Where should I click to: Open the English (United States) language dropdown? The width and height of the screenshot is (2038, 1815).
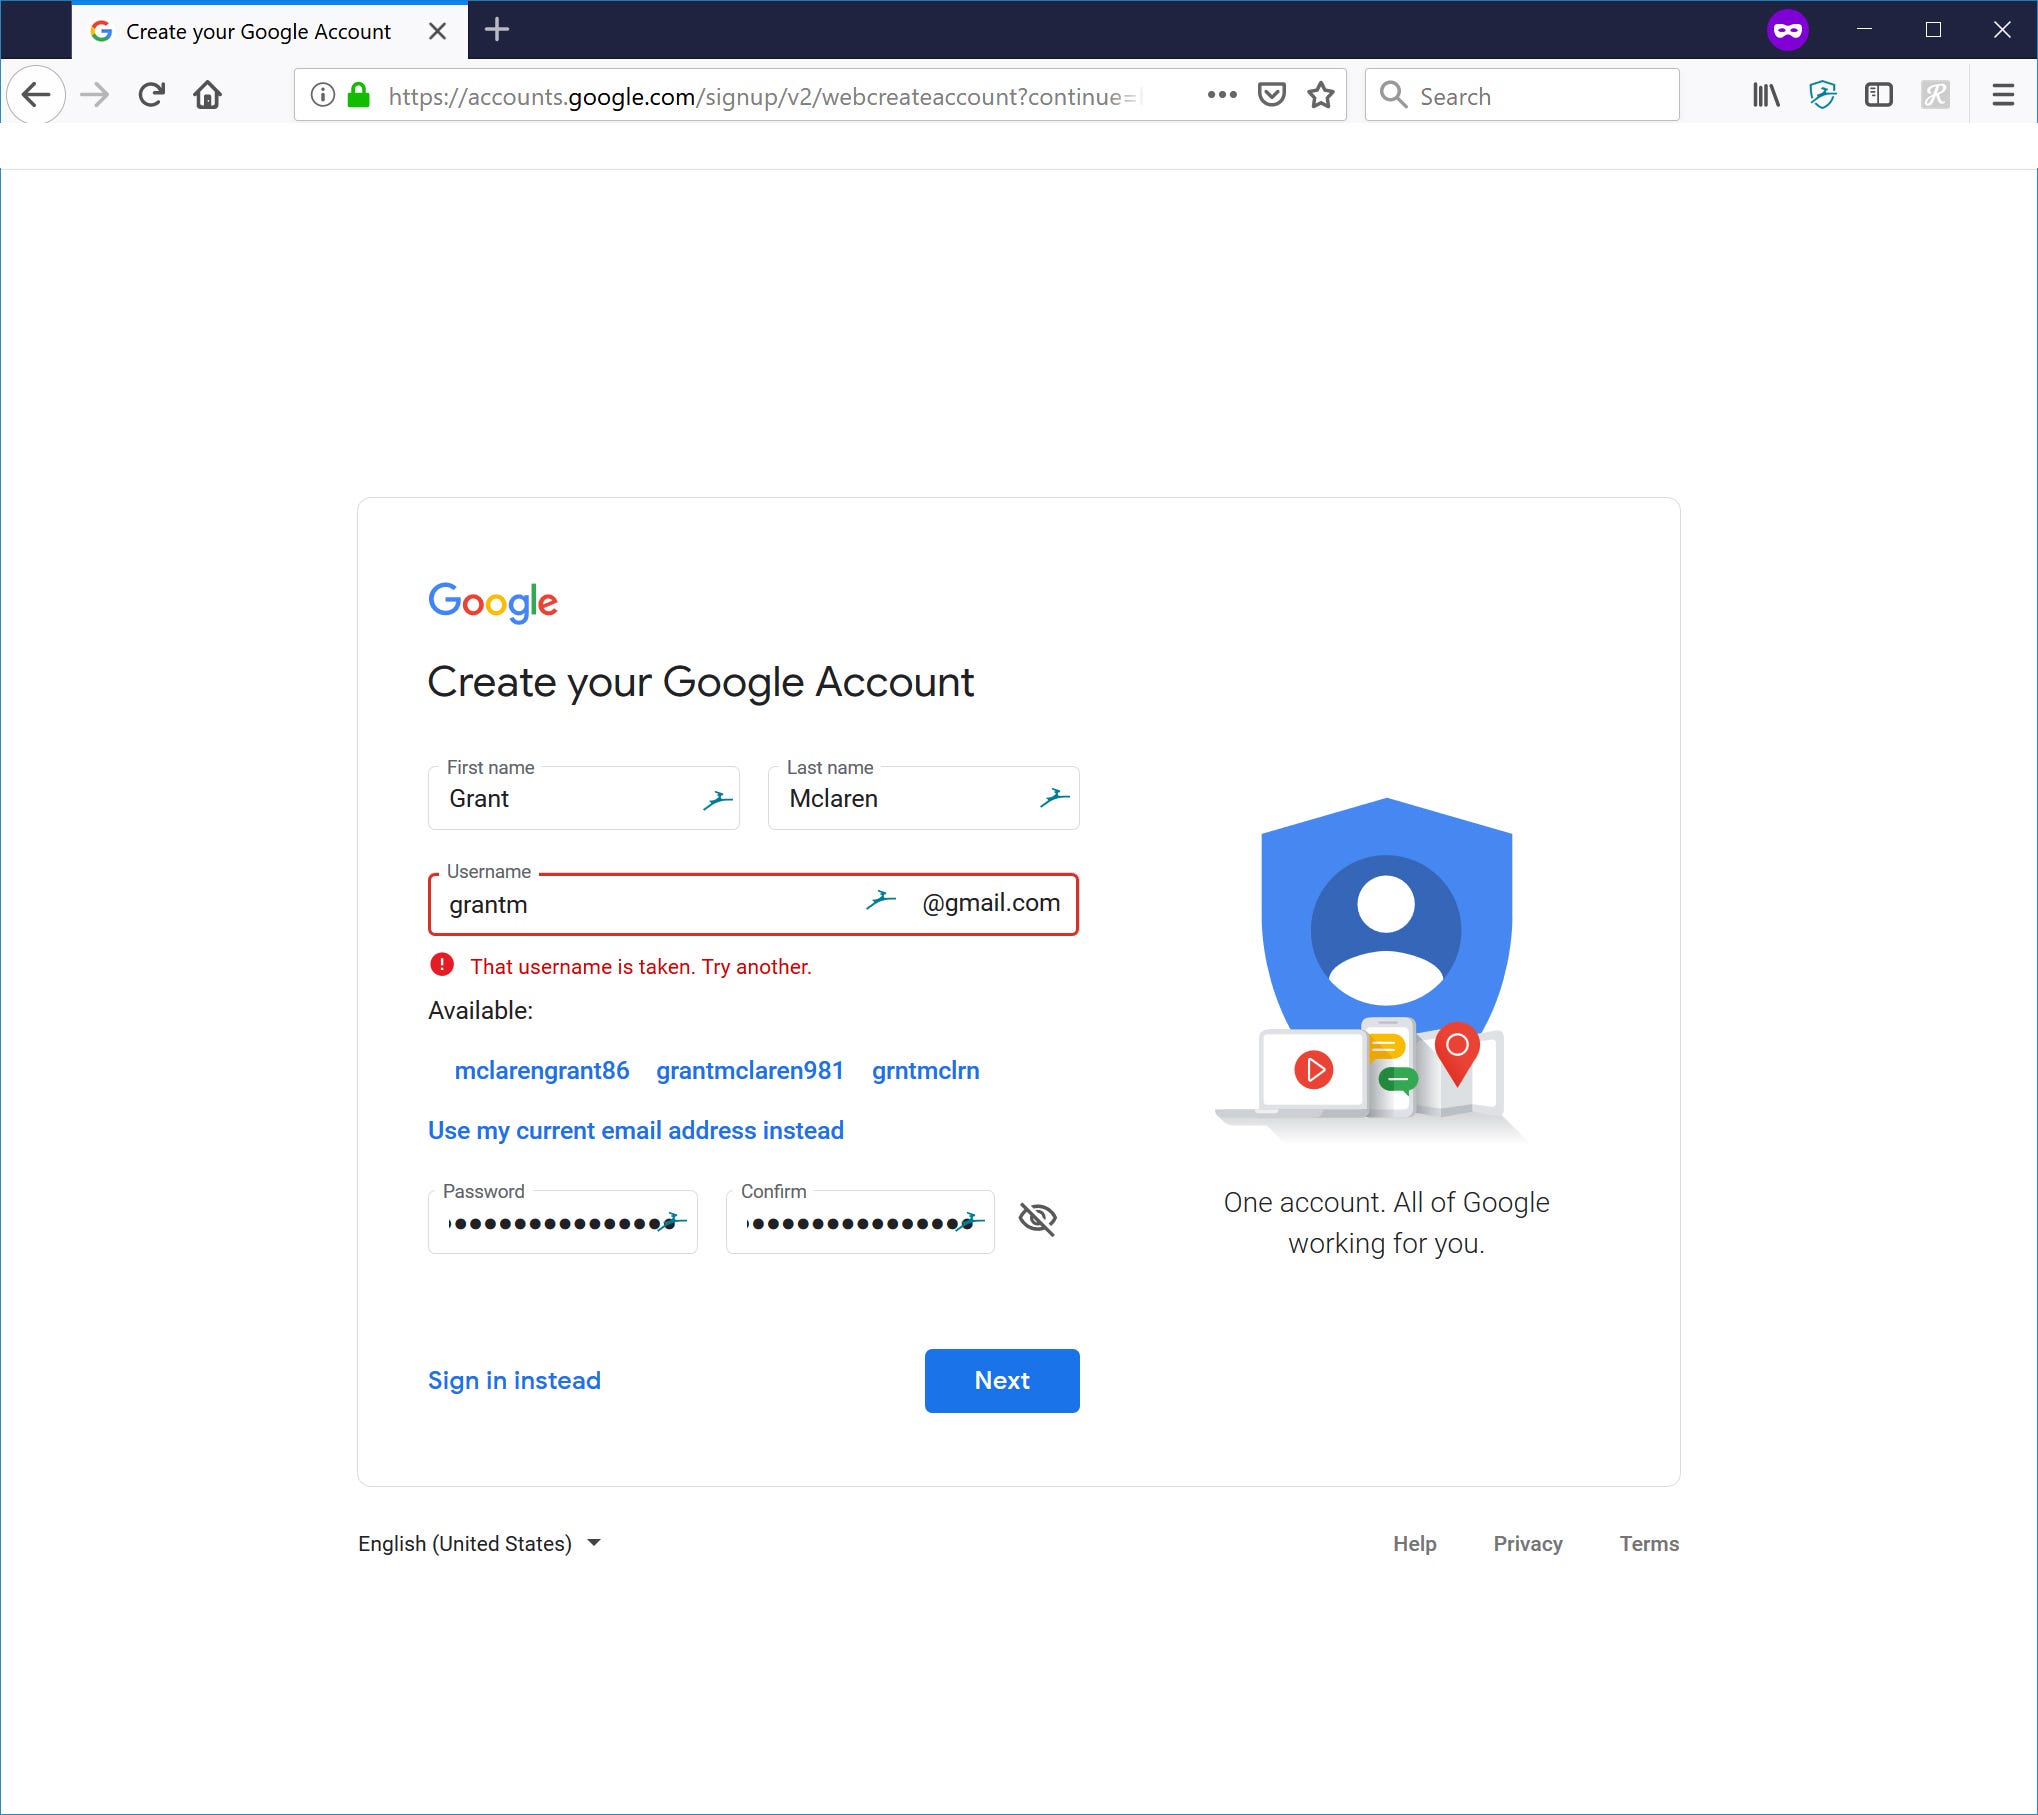[x=480, y=1543]
